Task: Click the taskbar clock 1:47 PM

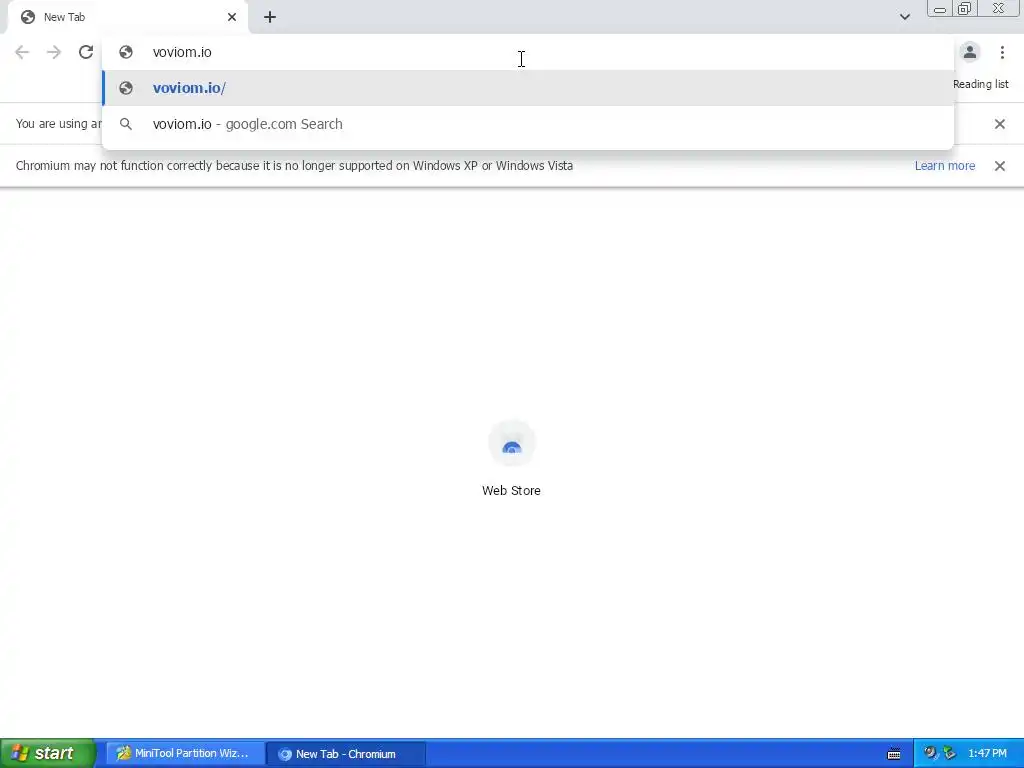Action: [x=987, y=754]
